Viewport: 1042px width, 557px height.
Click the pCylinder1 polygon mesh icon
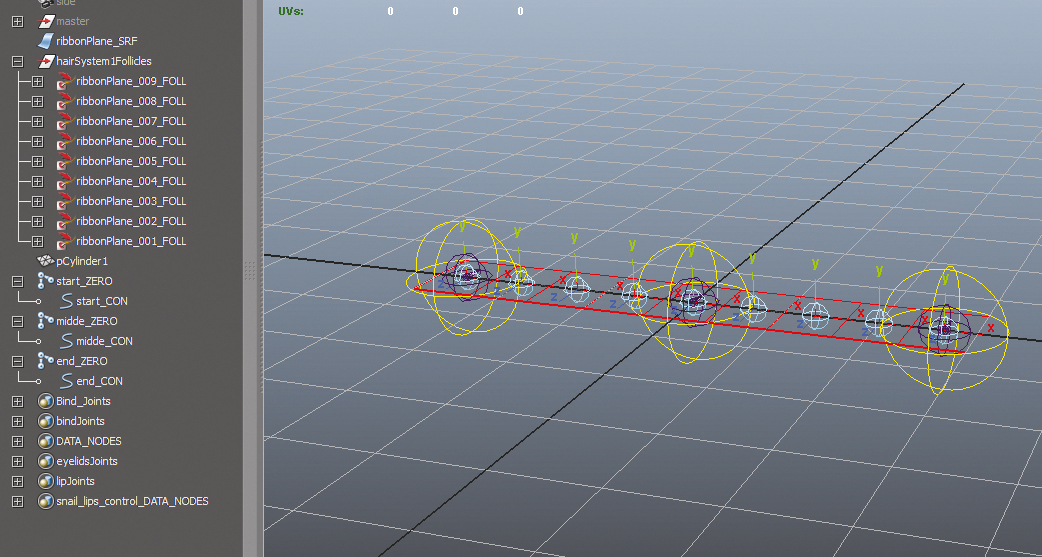[x=45, y=261]
